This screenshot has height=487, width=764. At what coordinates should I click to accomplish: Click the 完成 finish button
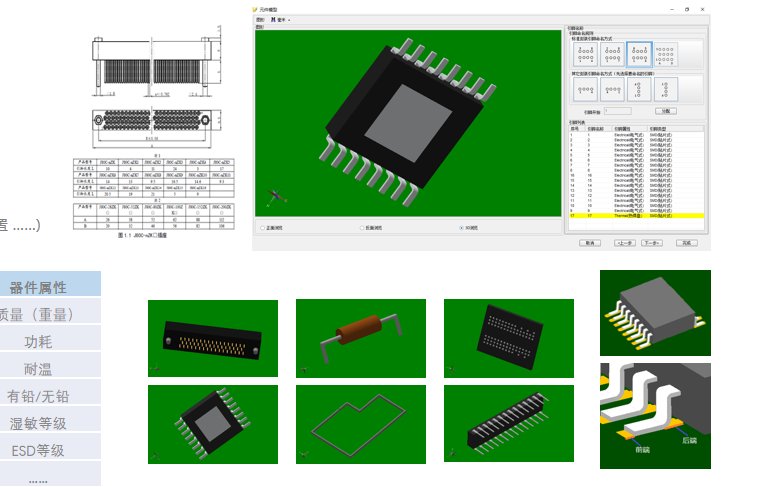coord(686,242)
